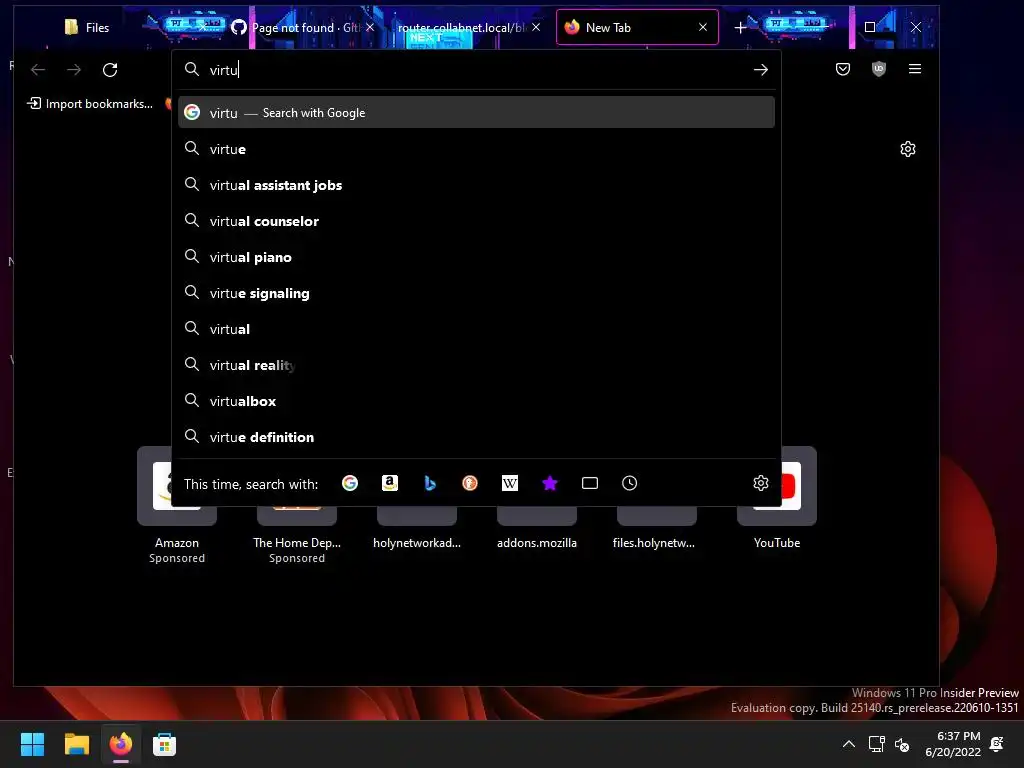Open volume muted tray icon

[902, 744]
